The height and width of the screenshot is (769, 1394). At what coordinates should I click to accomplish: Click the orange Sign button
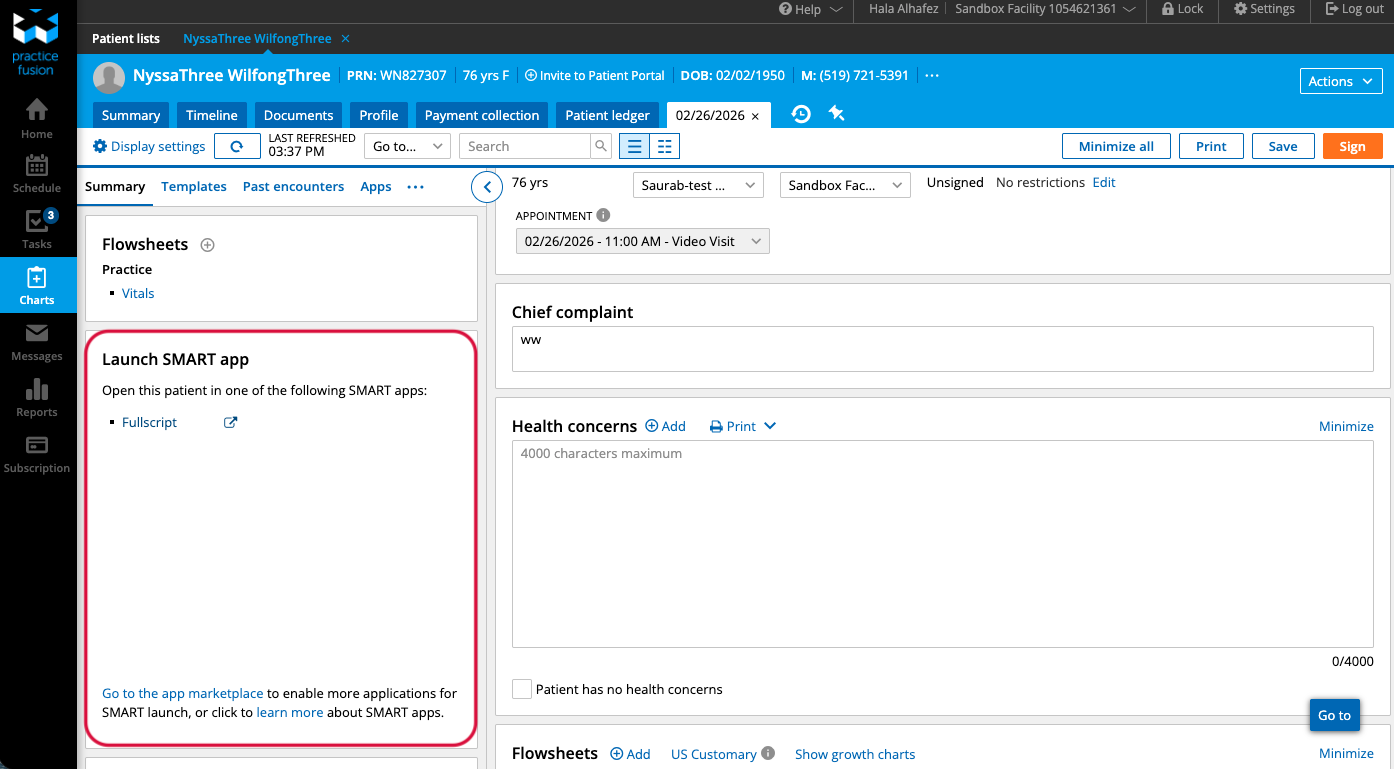(1352, 146)
